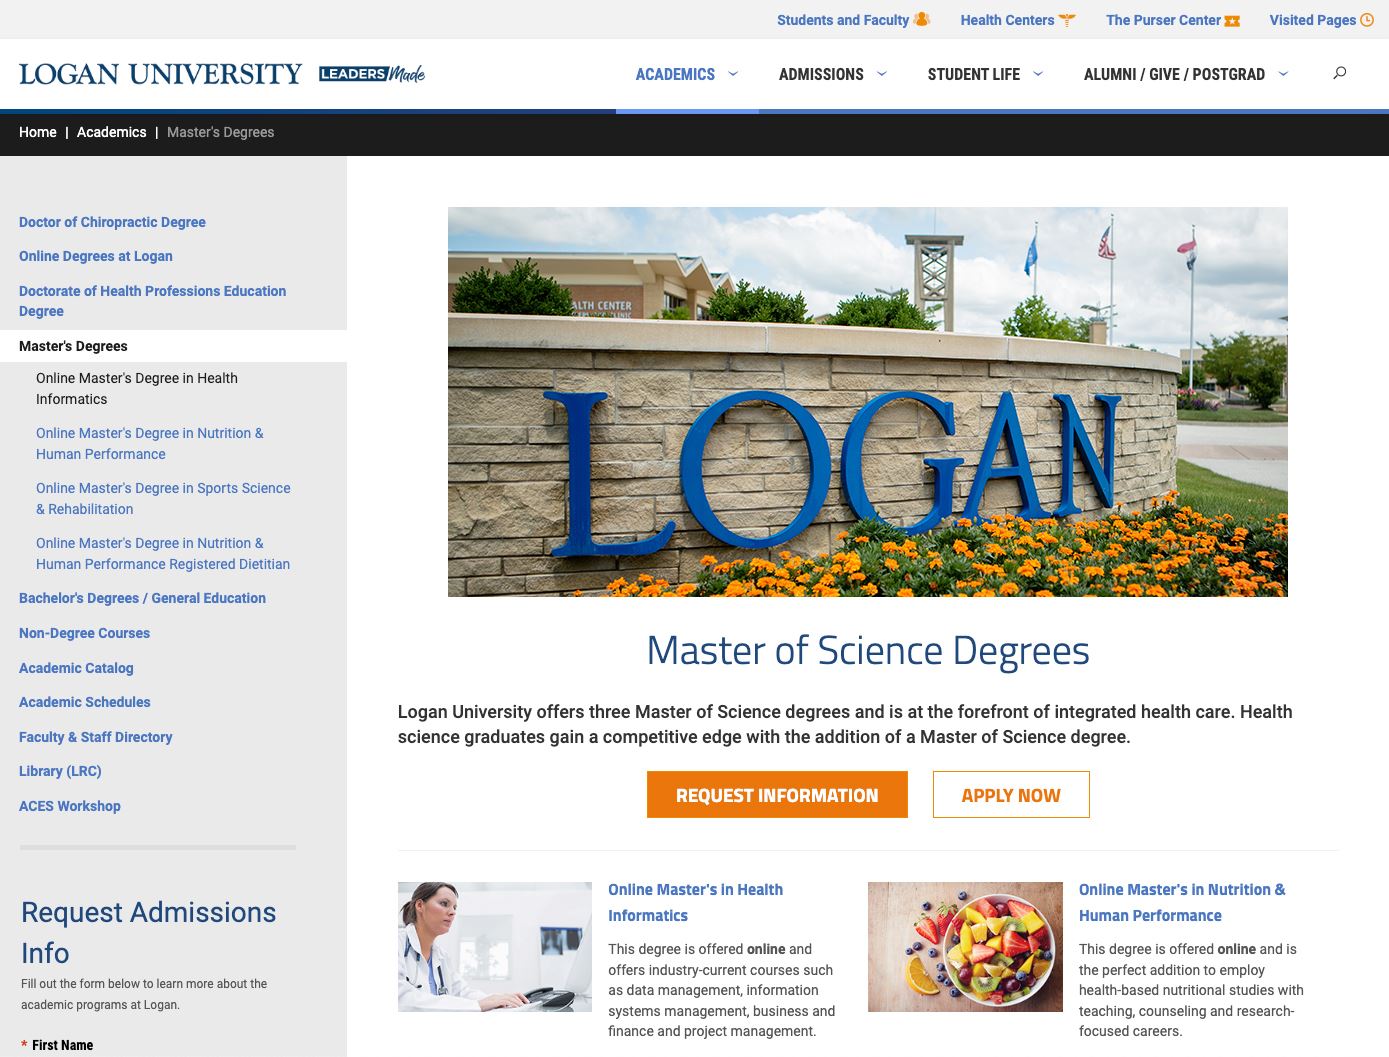Click the Master of Science Degrees heading
The image size is (1389, 1057).
pyautogui.click(x=868, y=651)
